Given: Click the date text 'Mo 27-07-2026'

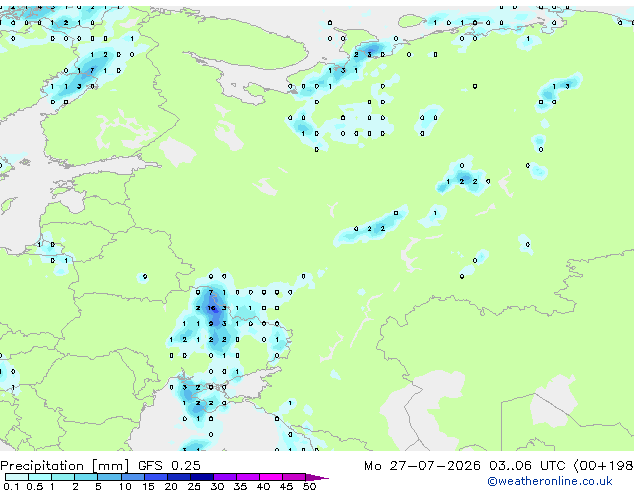Looking at the screenshot, I should 422,466.
